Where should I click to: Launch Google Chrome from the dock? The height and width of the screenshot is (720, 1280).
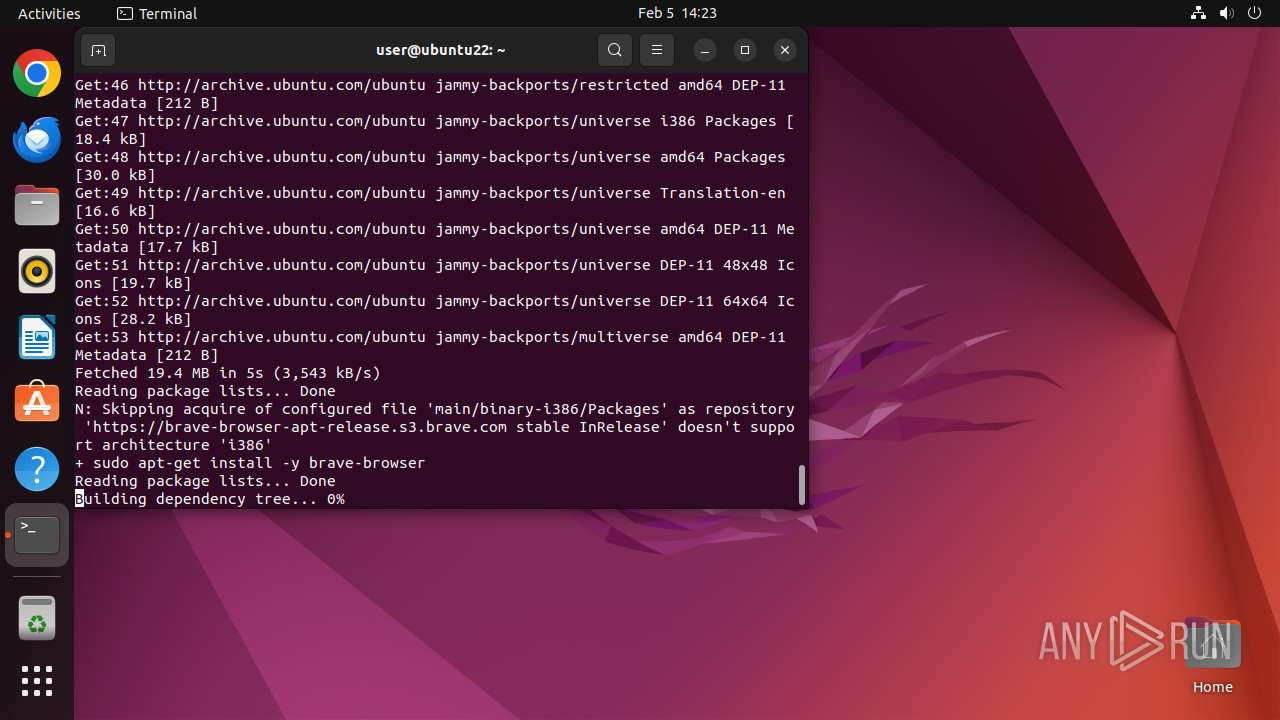pyautogui.click(x=37, y=73)
